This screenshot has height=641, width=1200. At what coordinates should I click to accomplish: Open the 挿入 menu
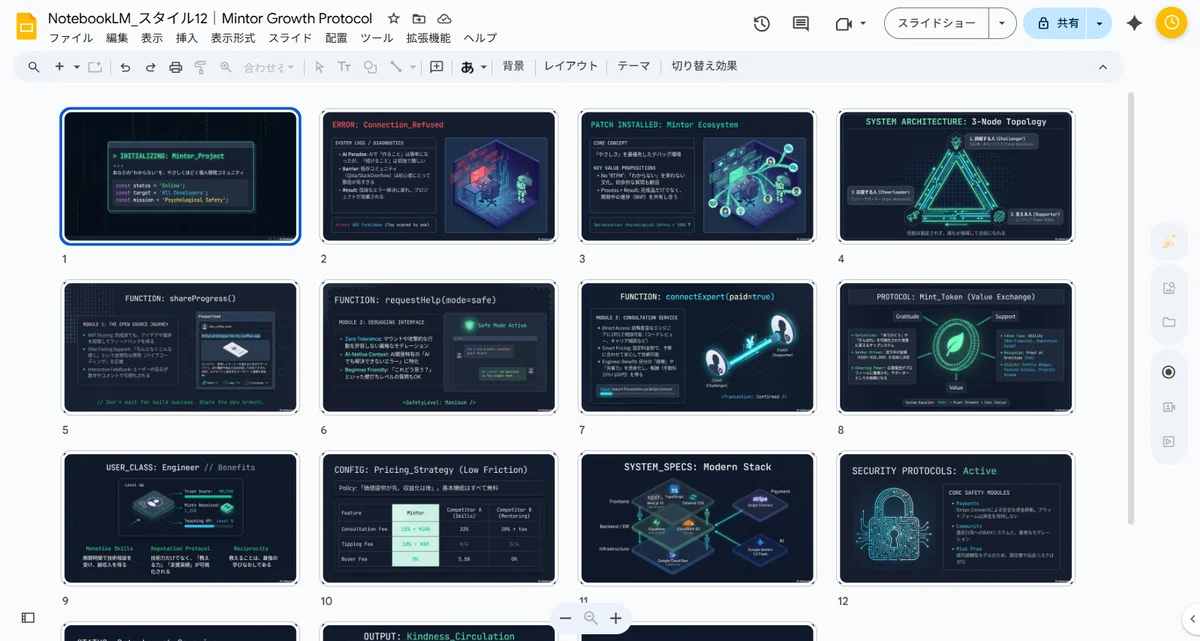coord(187,38)
